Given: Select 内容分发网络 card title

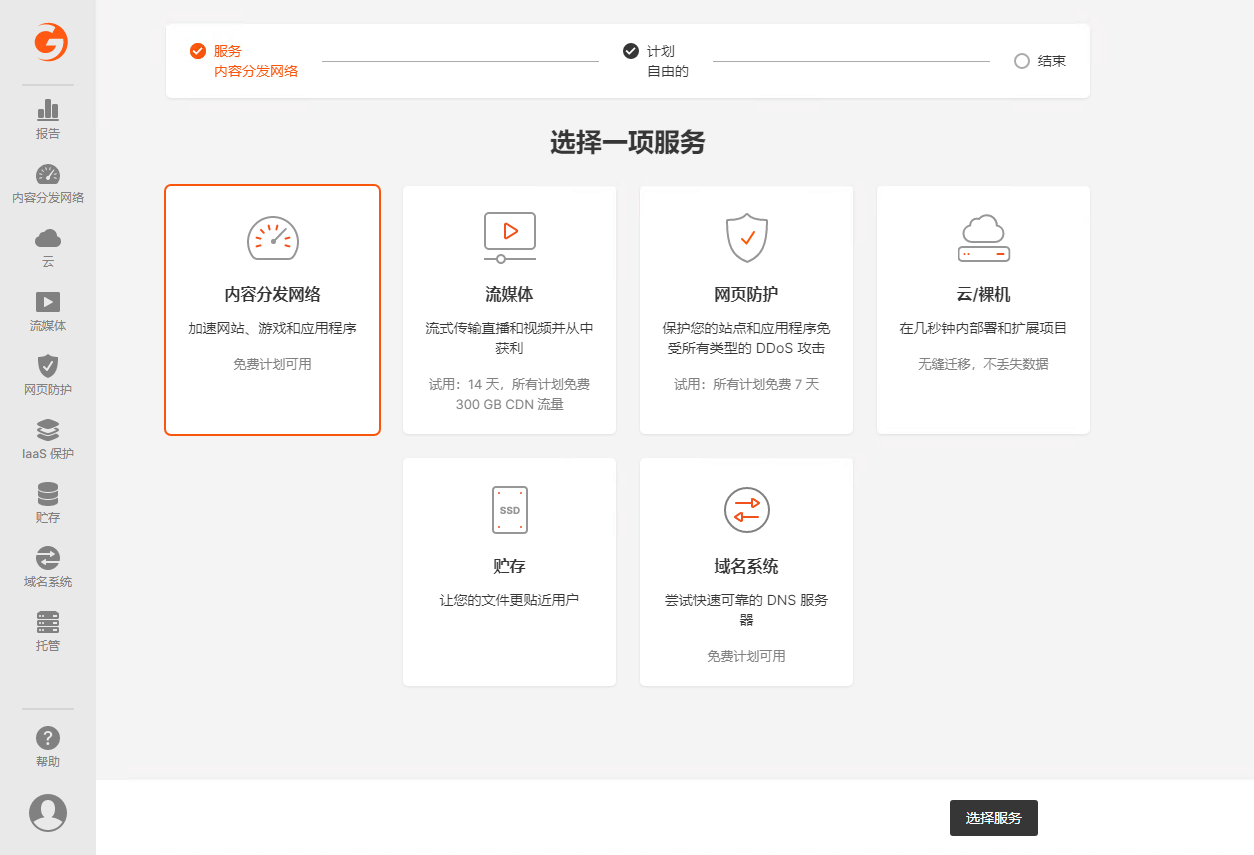Looking at the screenshot, I should coord(273,295).
